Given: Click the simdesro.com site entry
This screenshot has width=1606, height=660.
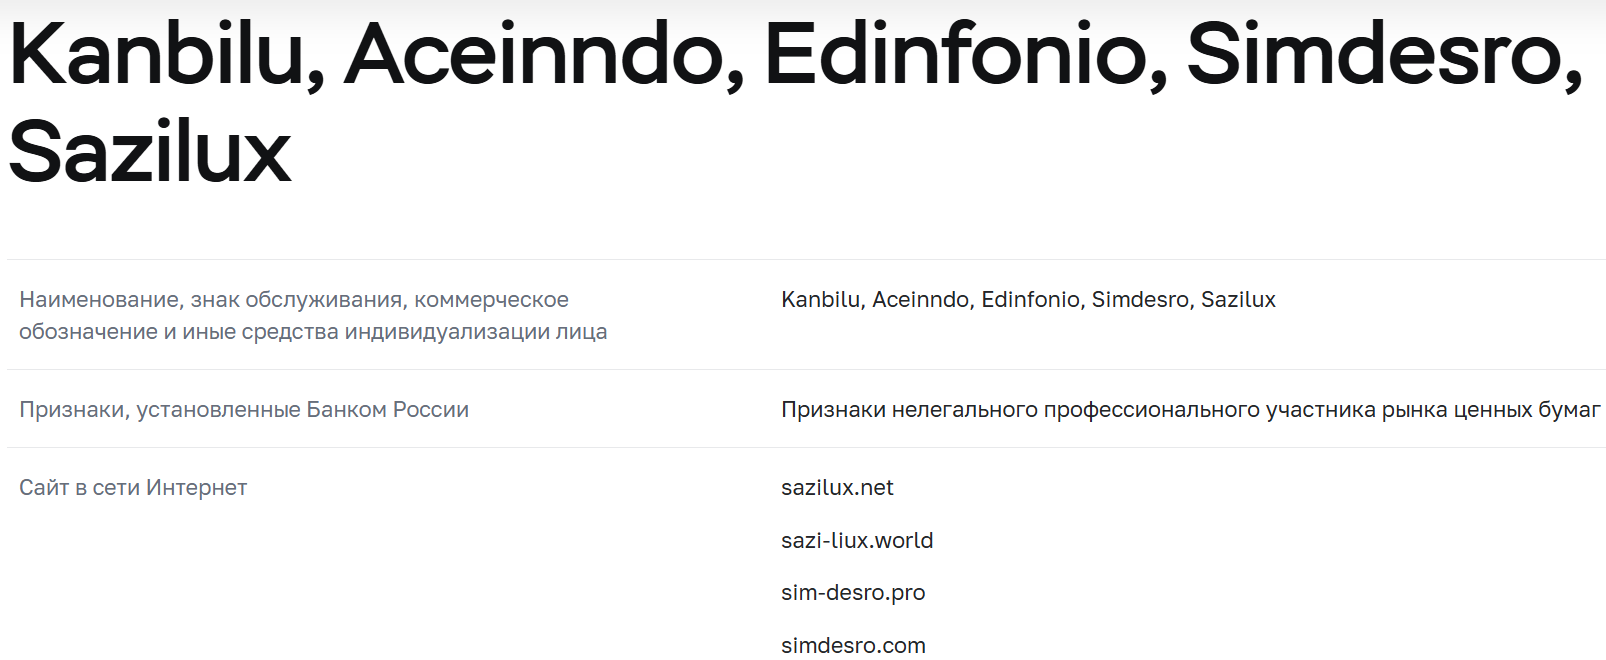Looking at the screenshot, I should 853,646.
